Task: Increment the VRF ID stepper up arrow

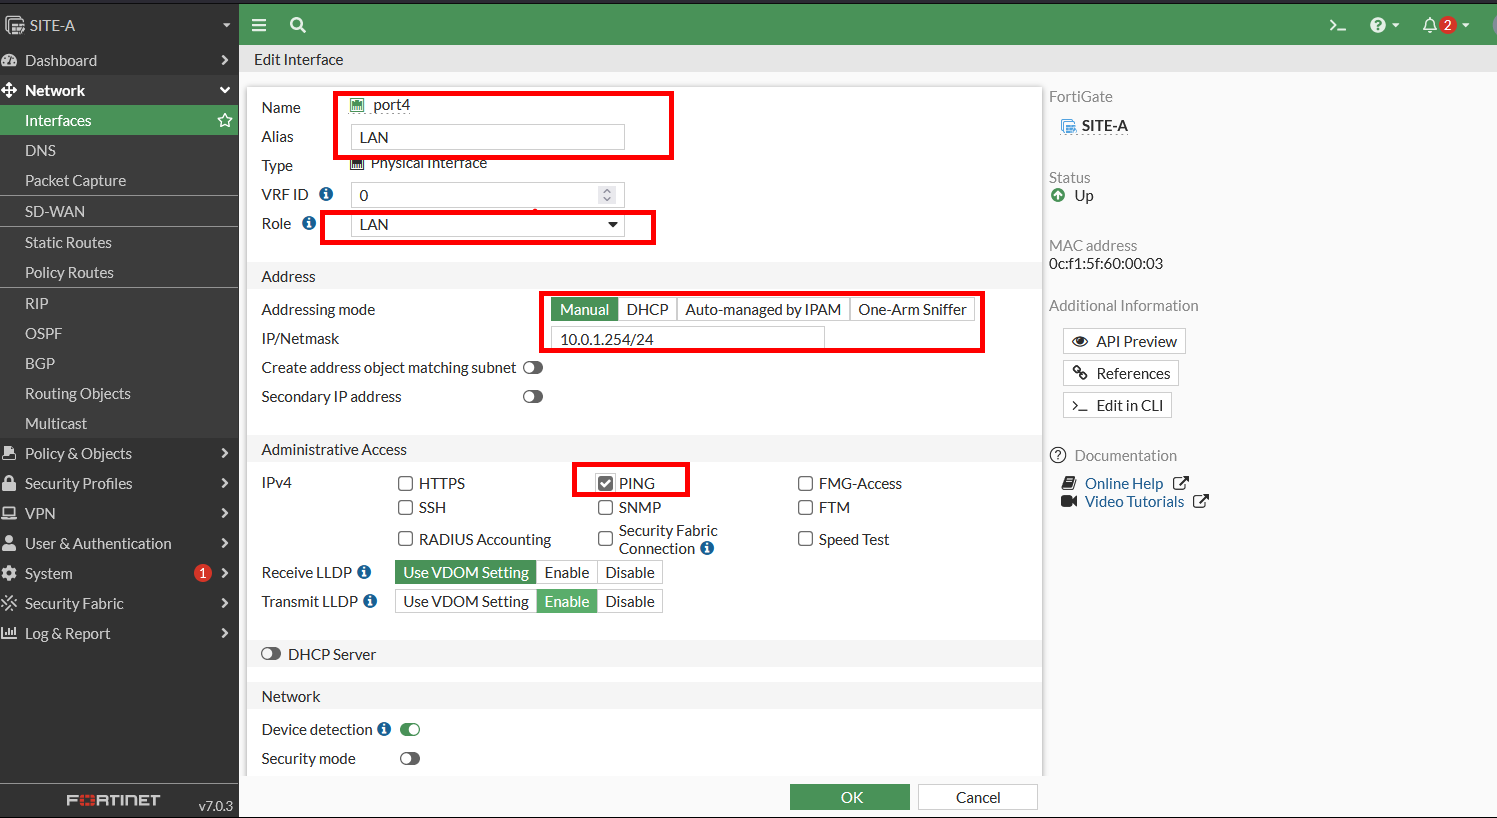Action: pos(607,190)
